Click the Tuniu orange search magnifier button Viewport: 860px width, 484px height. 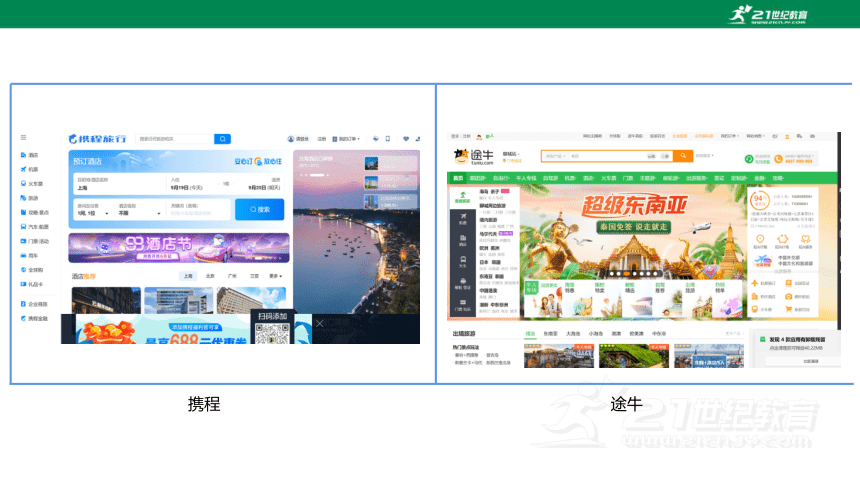(x=683, y=156)
